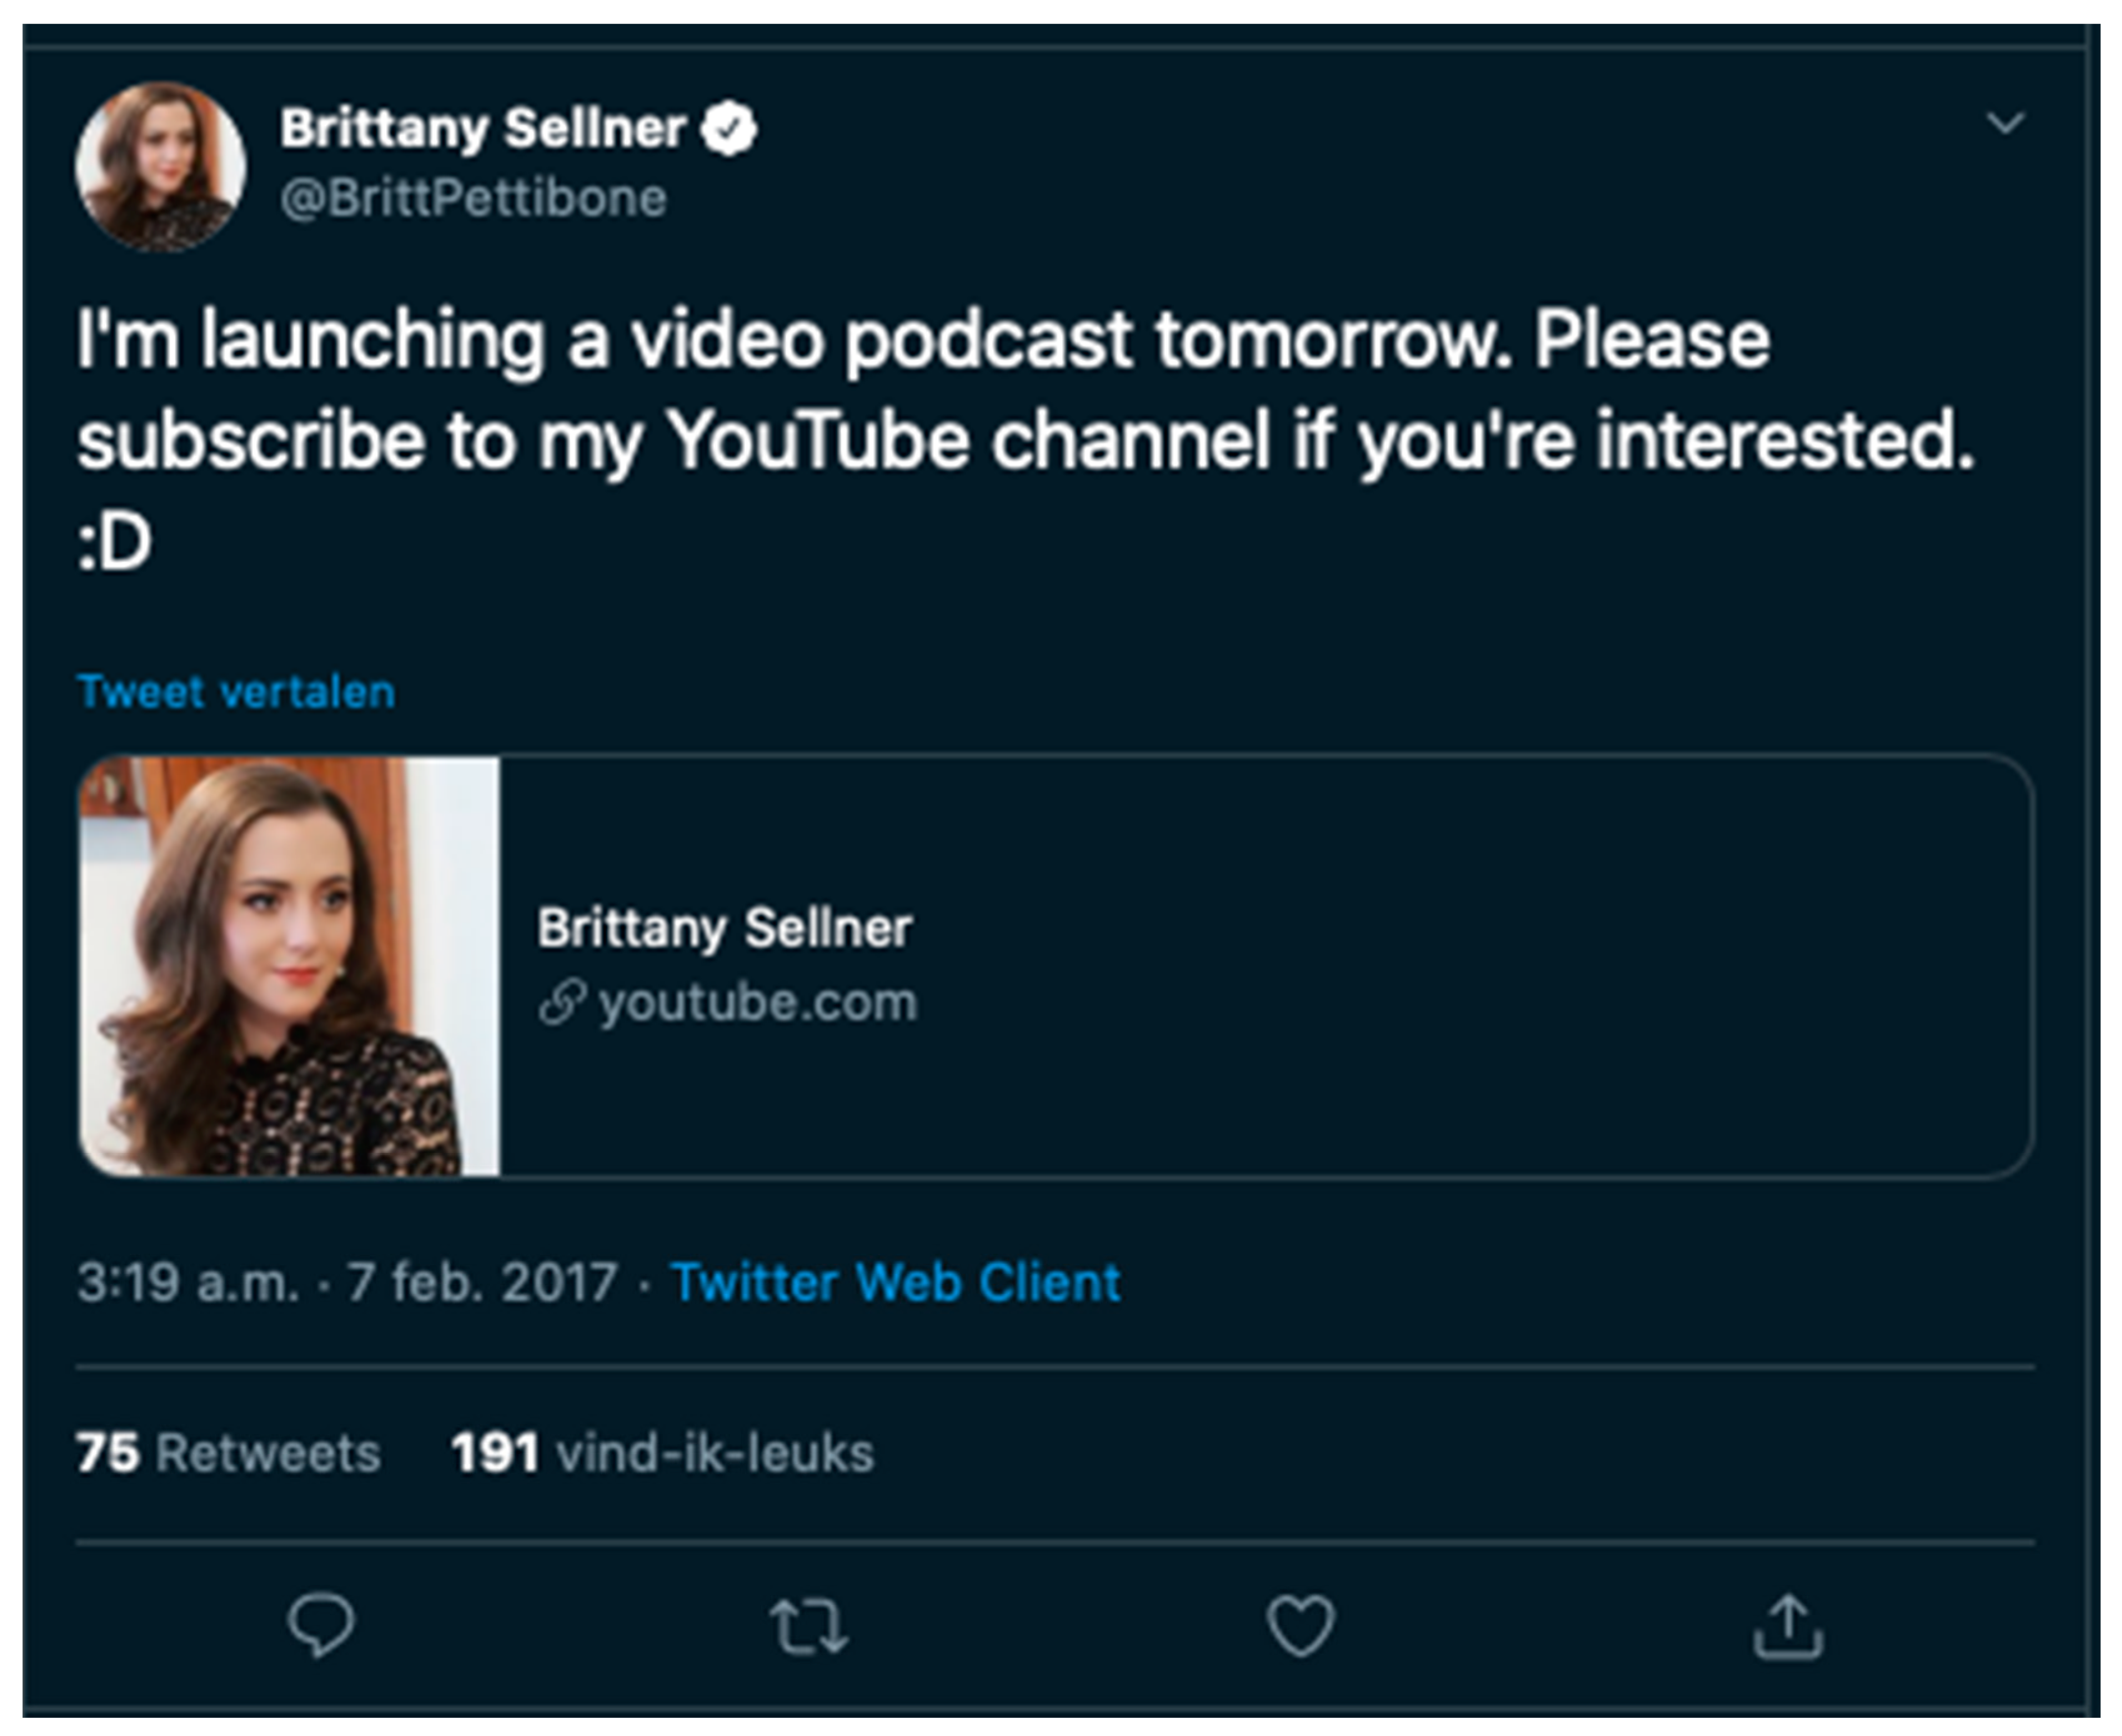View the 75 Retweets list
This screenshot has width=2122, height=1736.
[x=229, y=1452]
